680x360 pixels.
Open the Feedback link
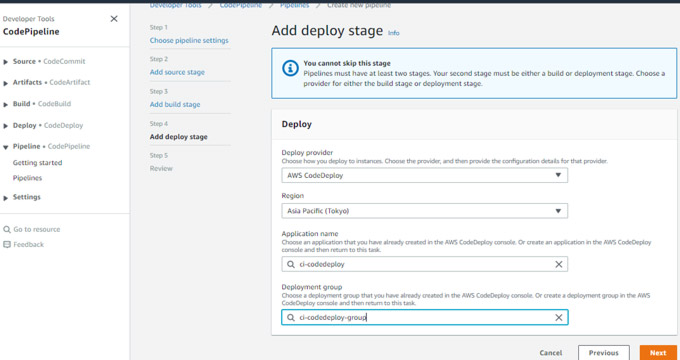point(29,244)
